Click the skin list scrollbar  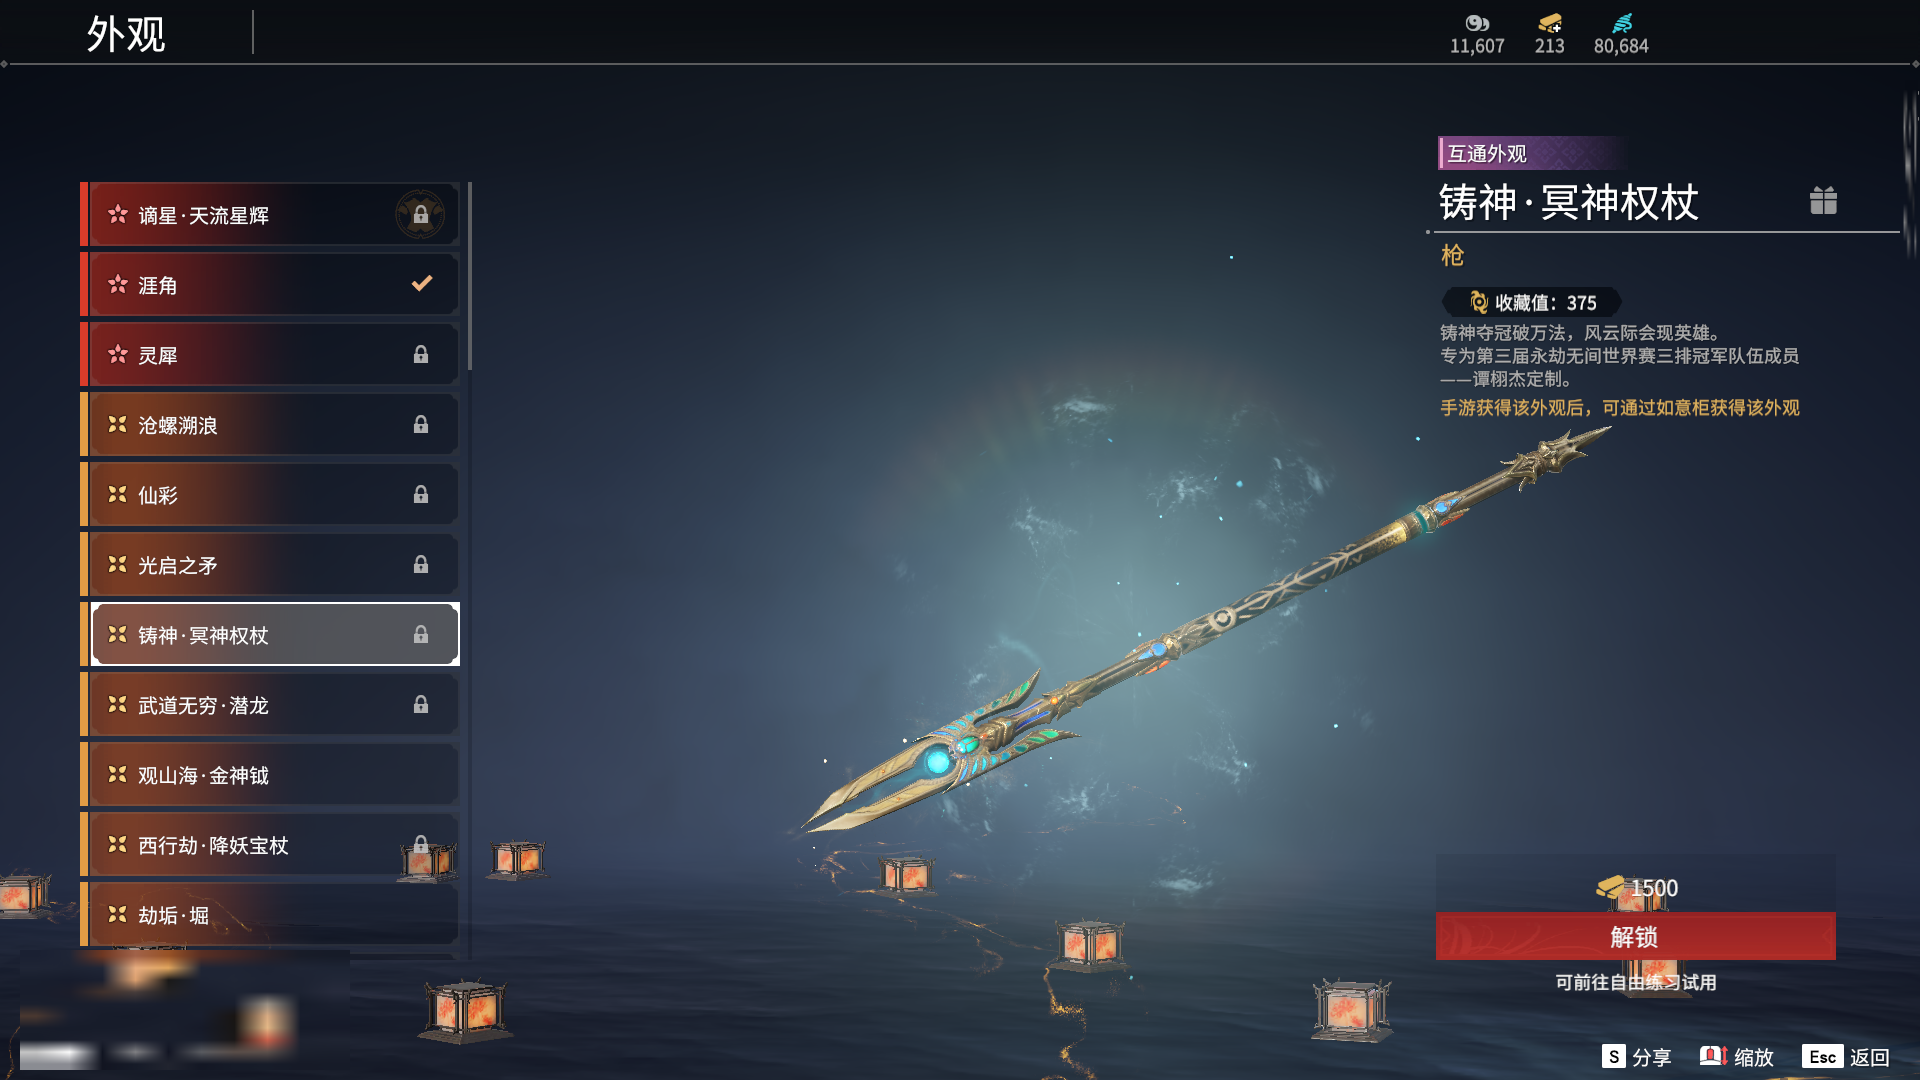469,276
